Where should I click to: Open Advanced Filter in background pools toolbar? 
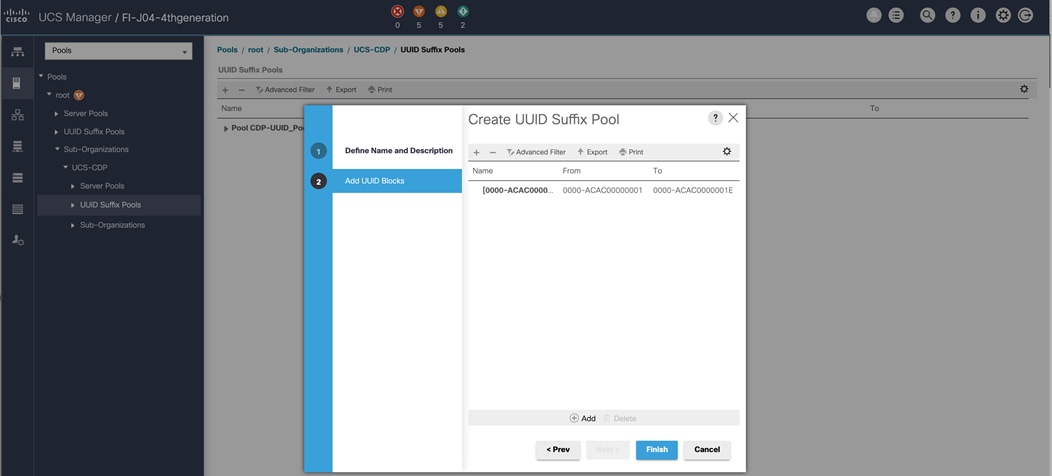click(285, 89)
